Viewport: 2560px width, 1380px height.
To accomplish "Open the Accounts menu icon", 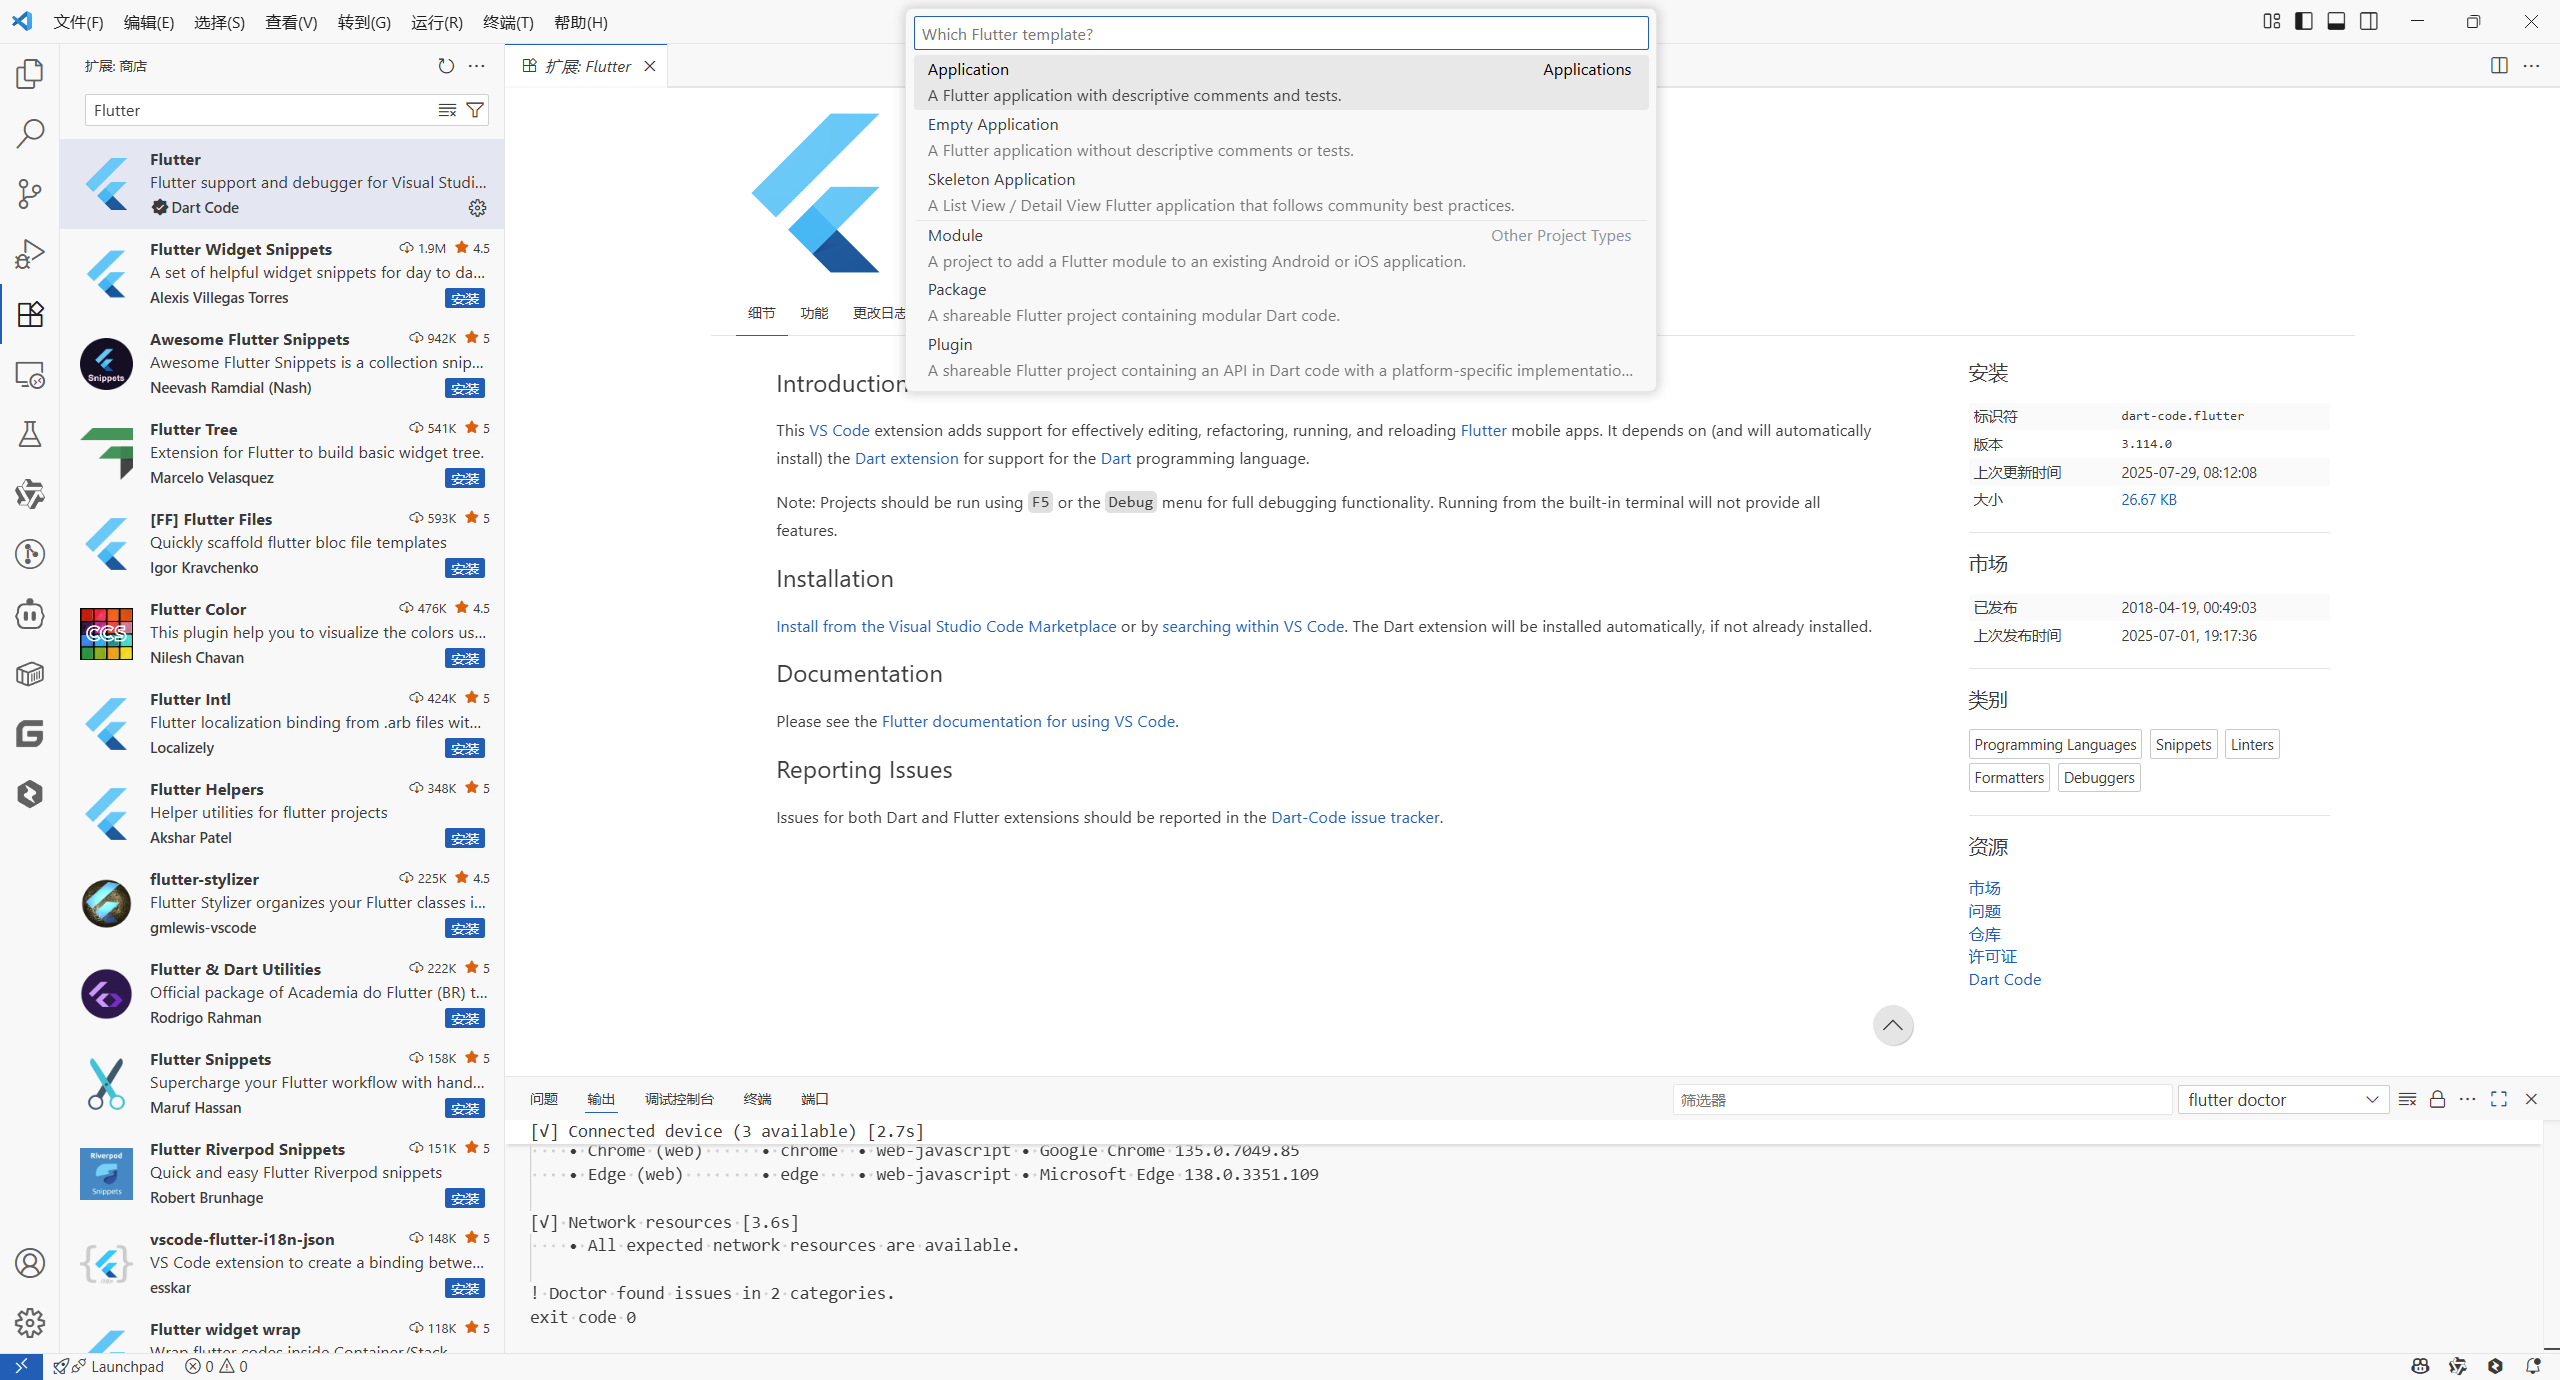I will [x=30, y=1263].
